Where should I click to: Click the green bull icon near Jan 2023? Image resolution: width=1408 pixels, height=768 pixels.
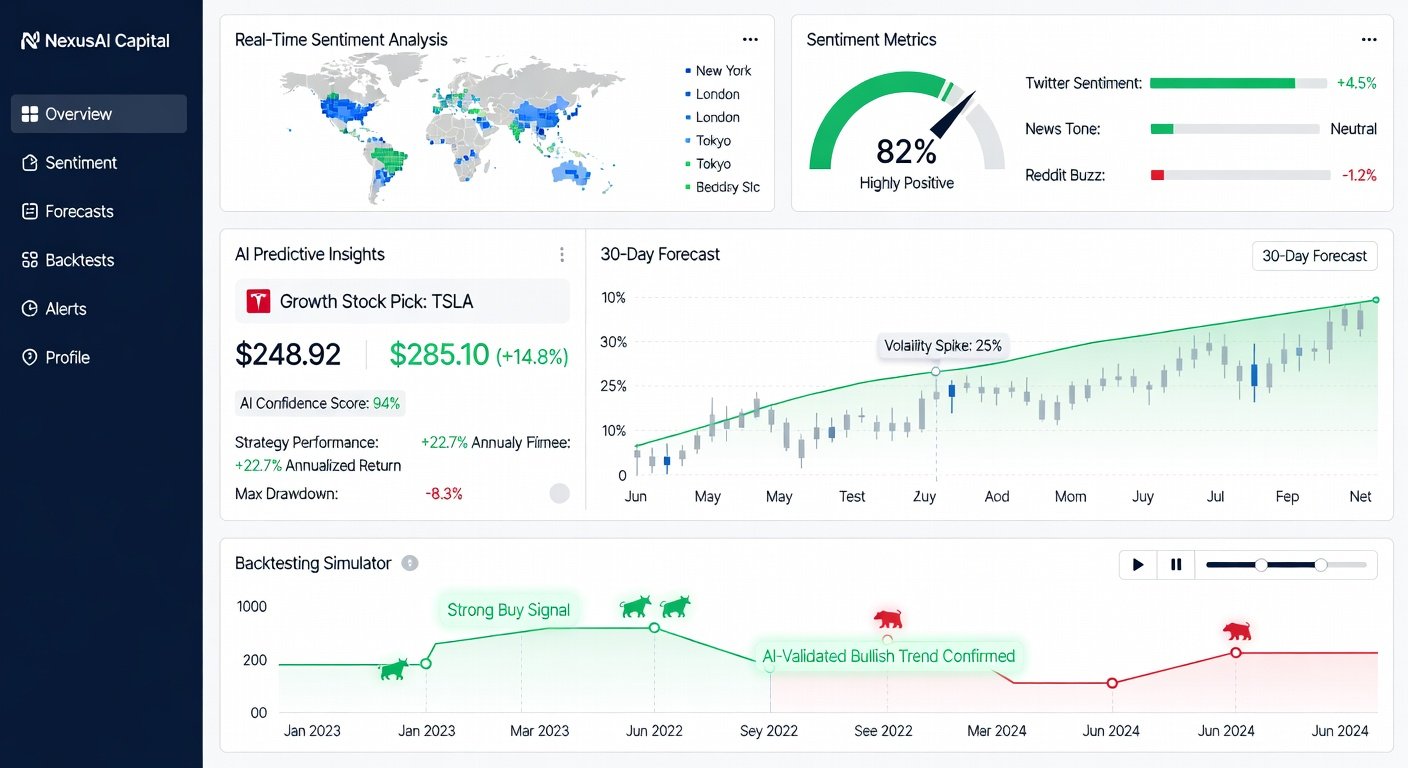(x=393, y=669)
